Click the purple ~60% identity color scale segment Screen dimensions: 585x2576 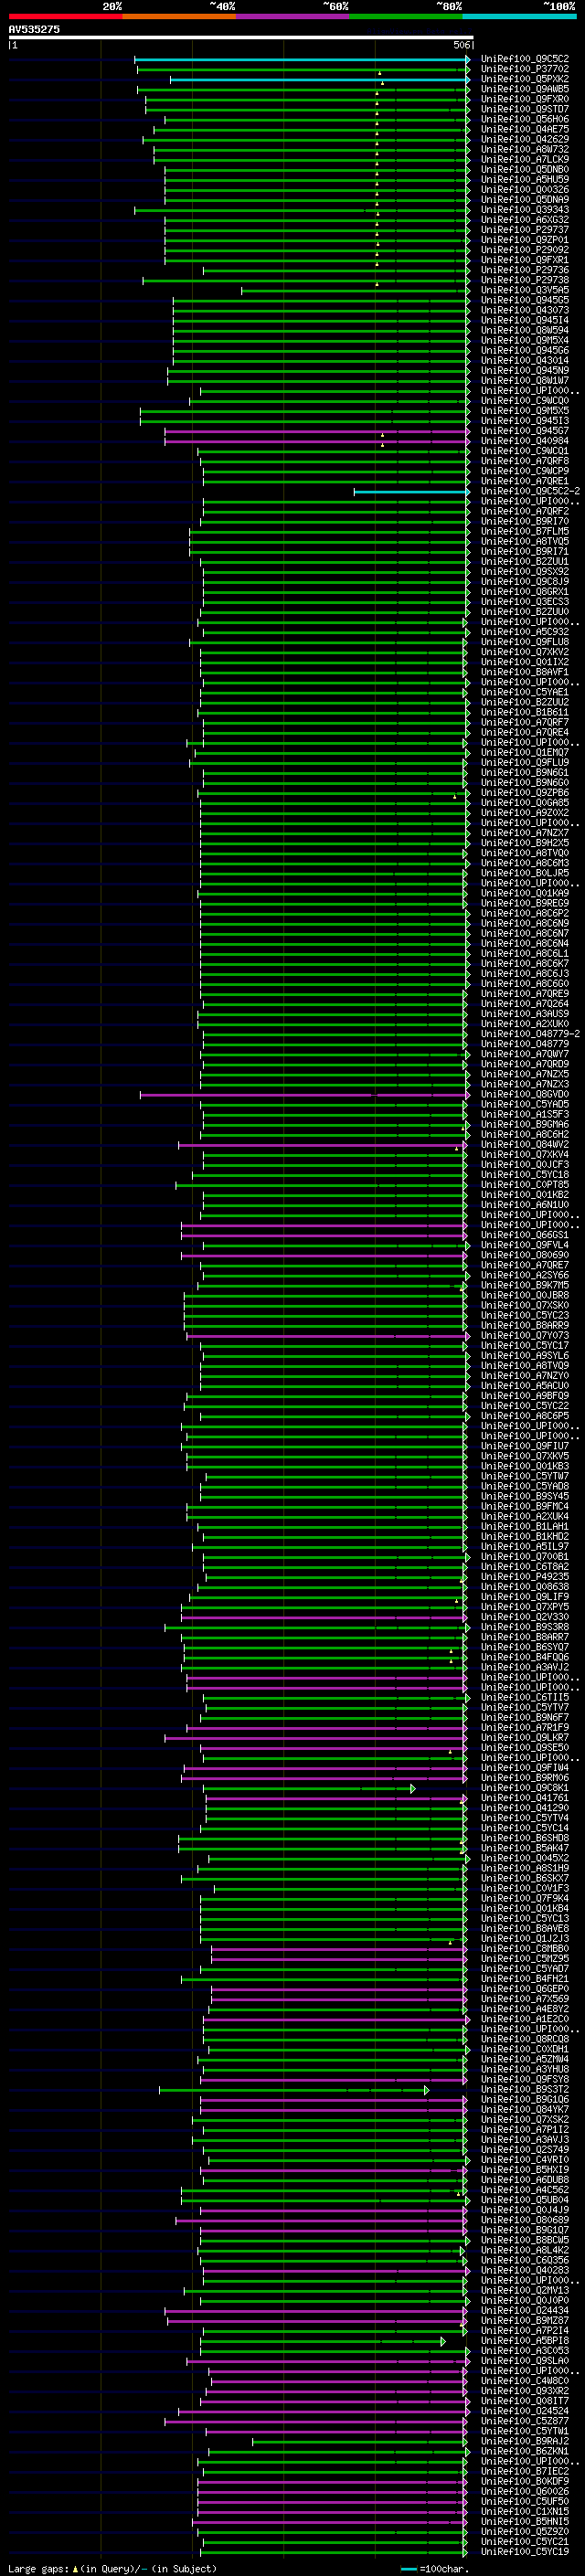pos(293,17)
